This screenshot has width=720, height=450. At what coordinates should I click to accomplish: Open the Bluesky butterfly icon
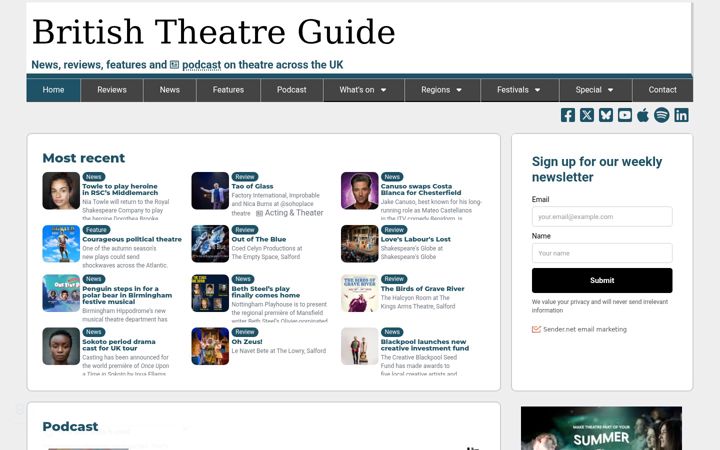[606, 115]
